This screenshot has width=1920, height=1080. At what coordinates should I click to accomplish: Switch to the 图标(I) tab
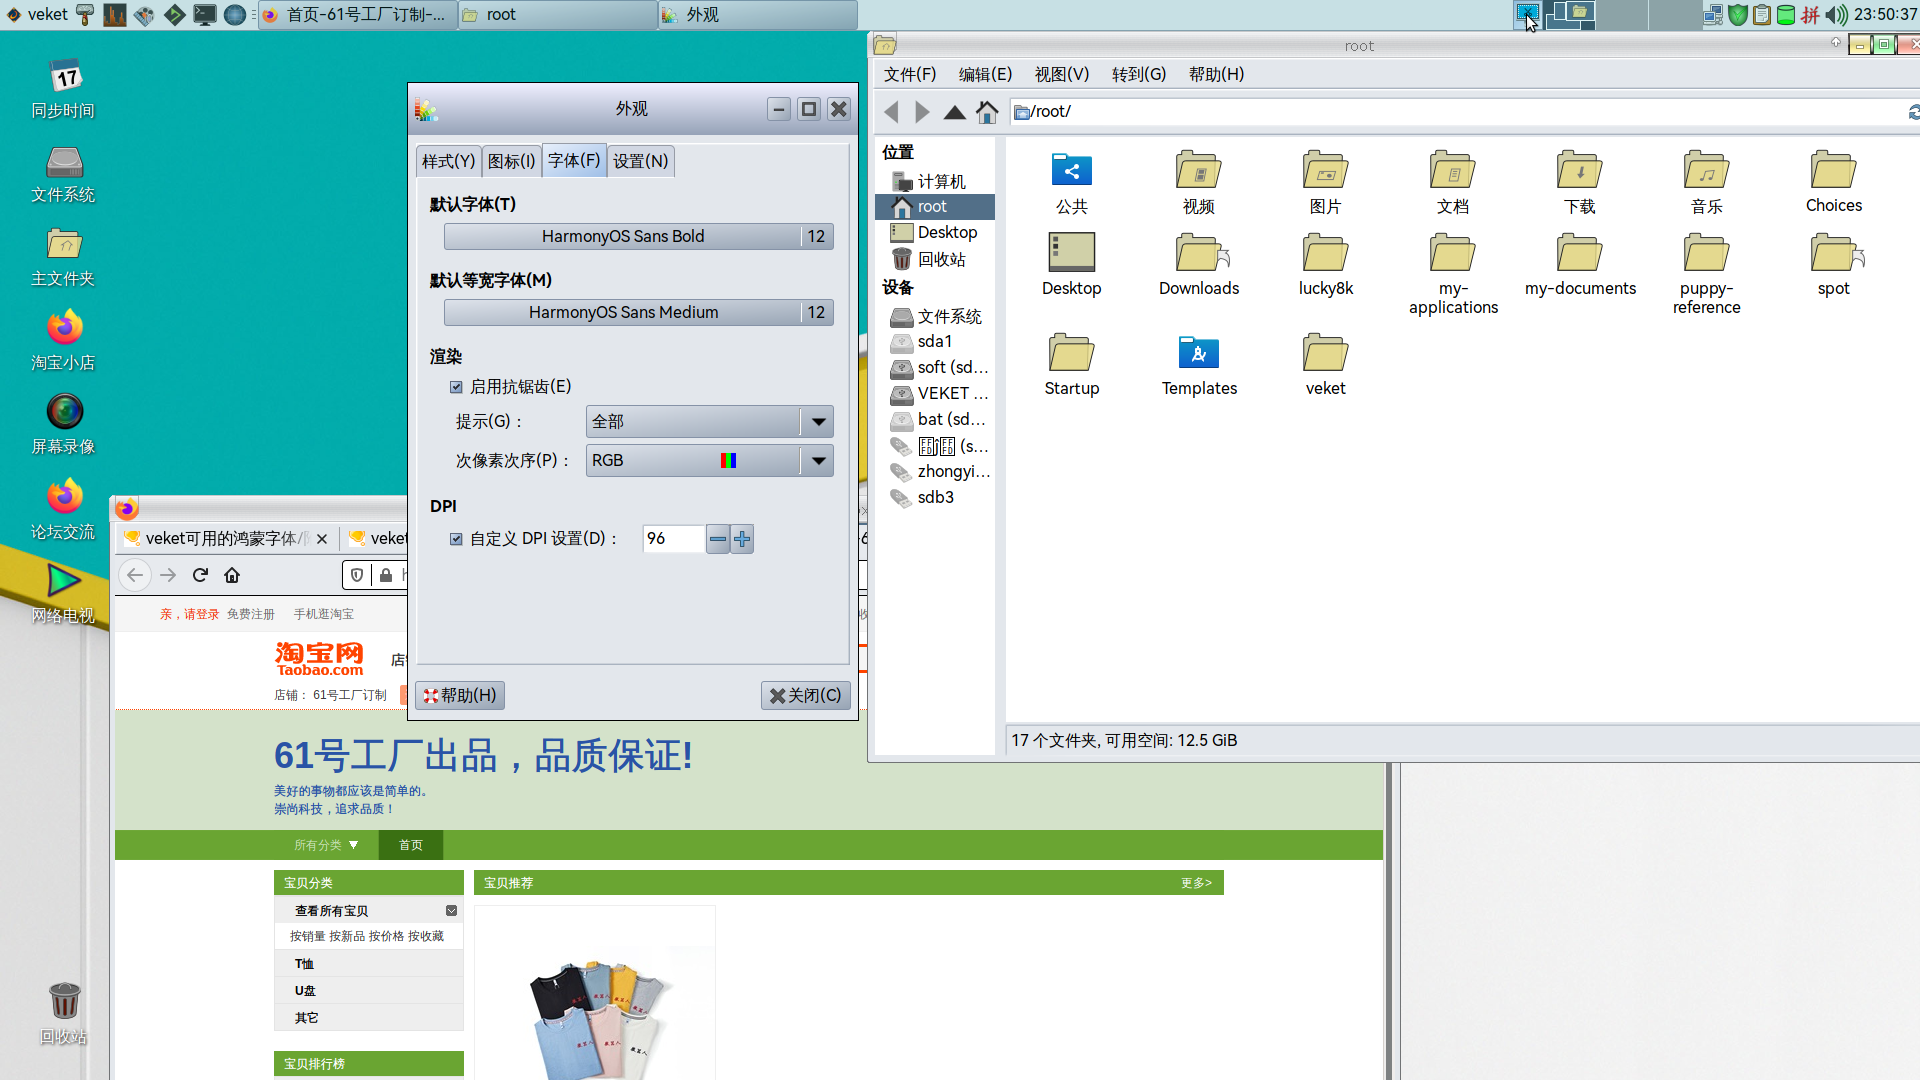[511, 161]
